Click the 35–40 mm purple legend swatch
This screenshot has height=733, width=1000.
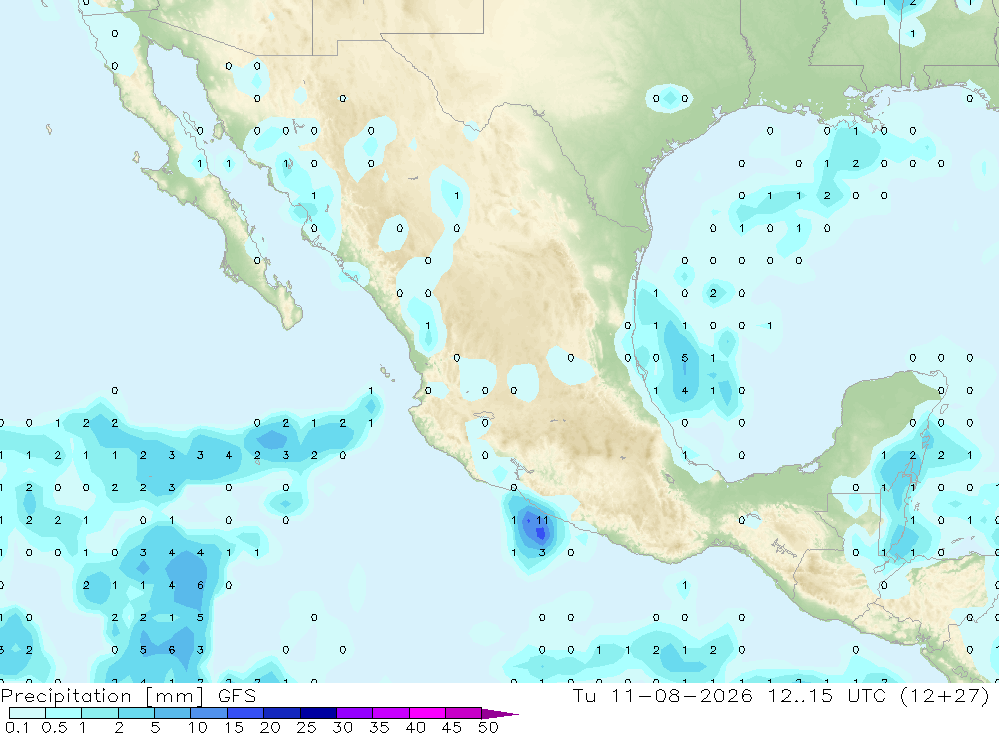coord(391,713)
